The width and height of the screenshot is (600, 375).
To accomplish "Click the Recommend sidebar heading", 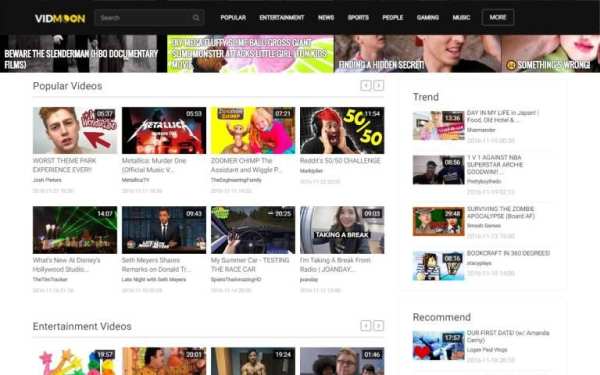I will click(442, 317).
